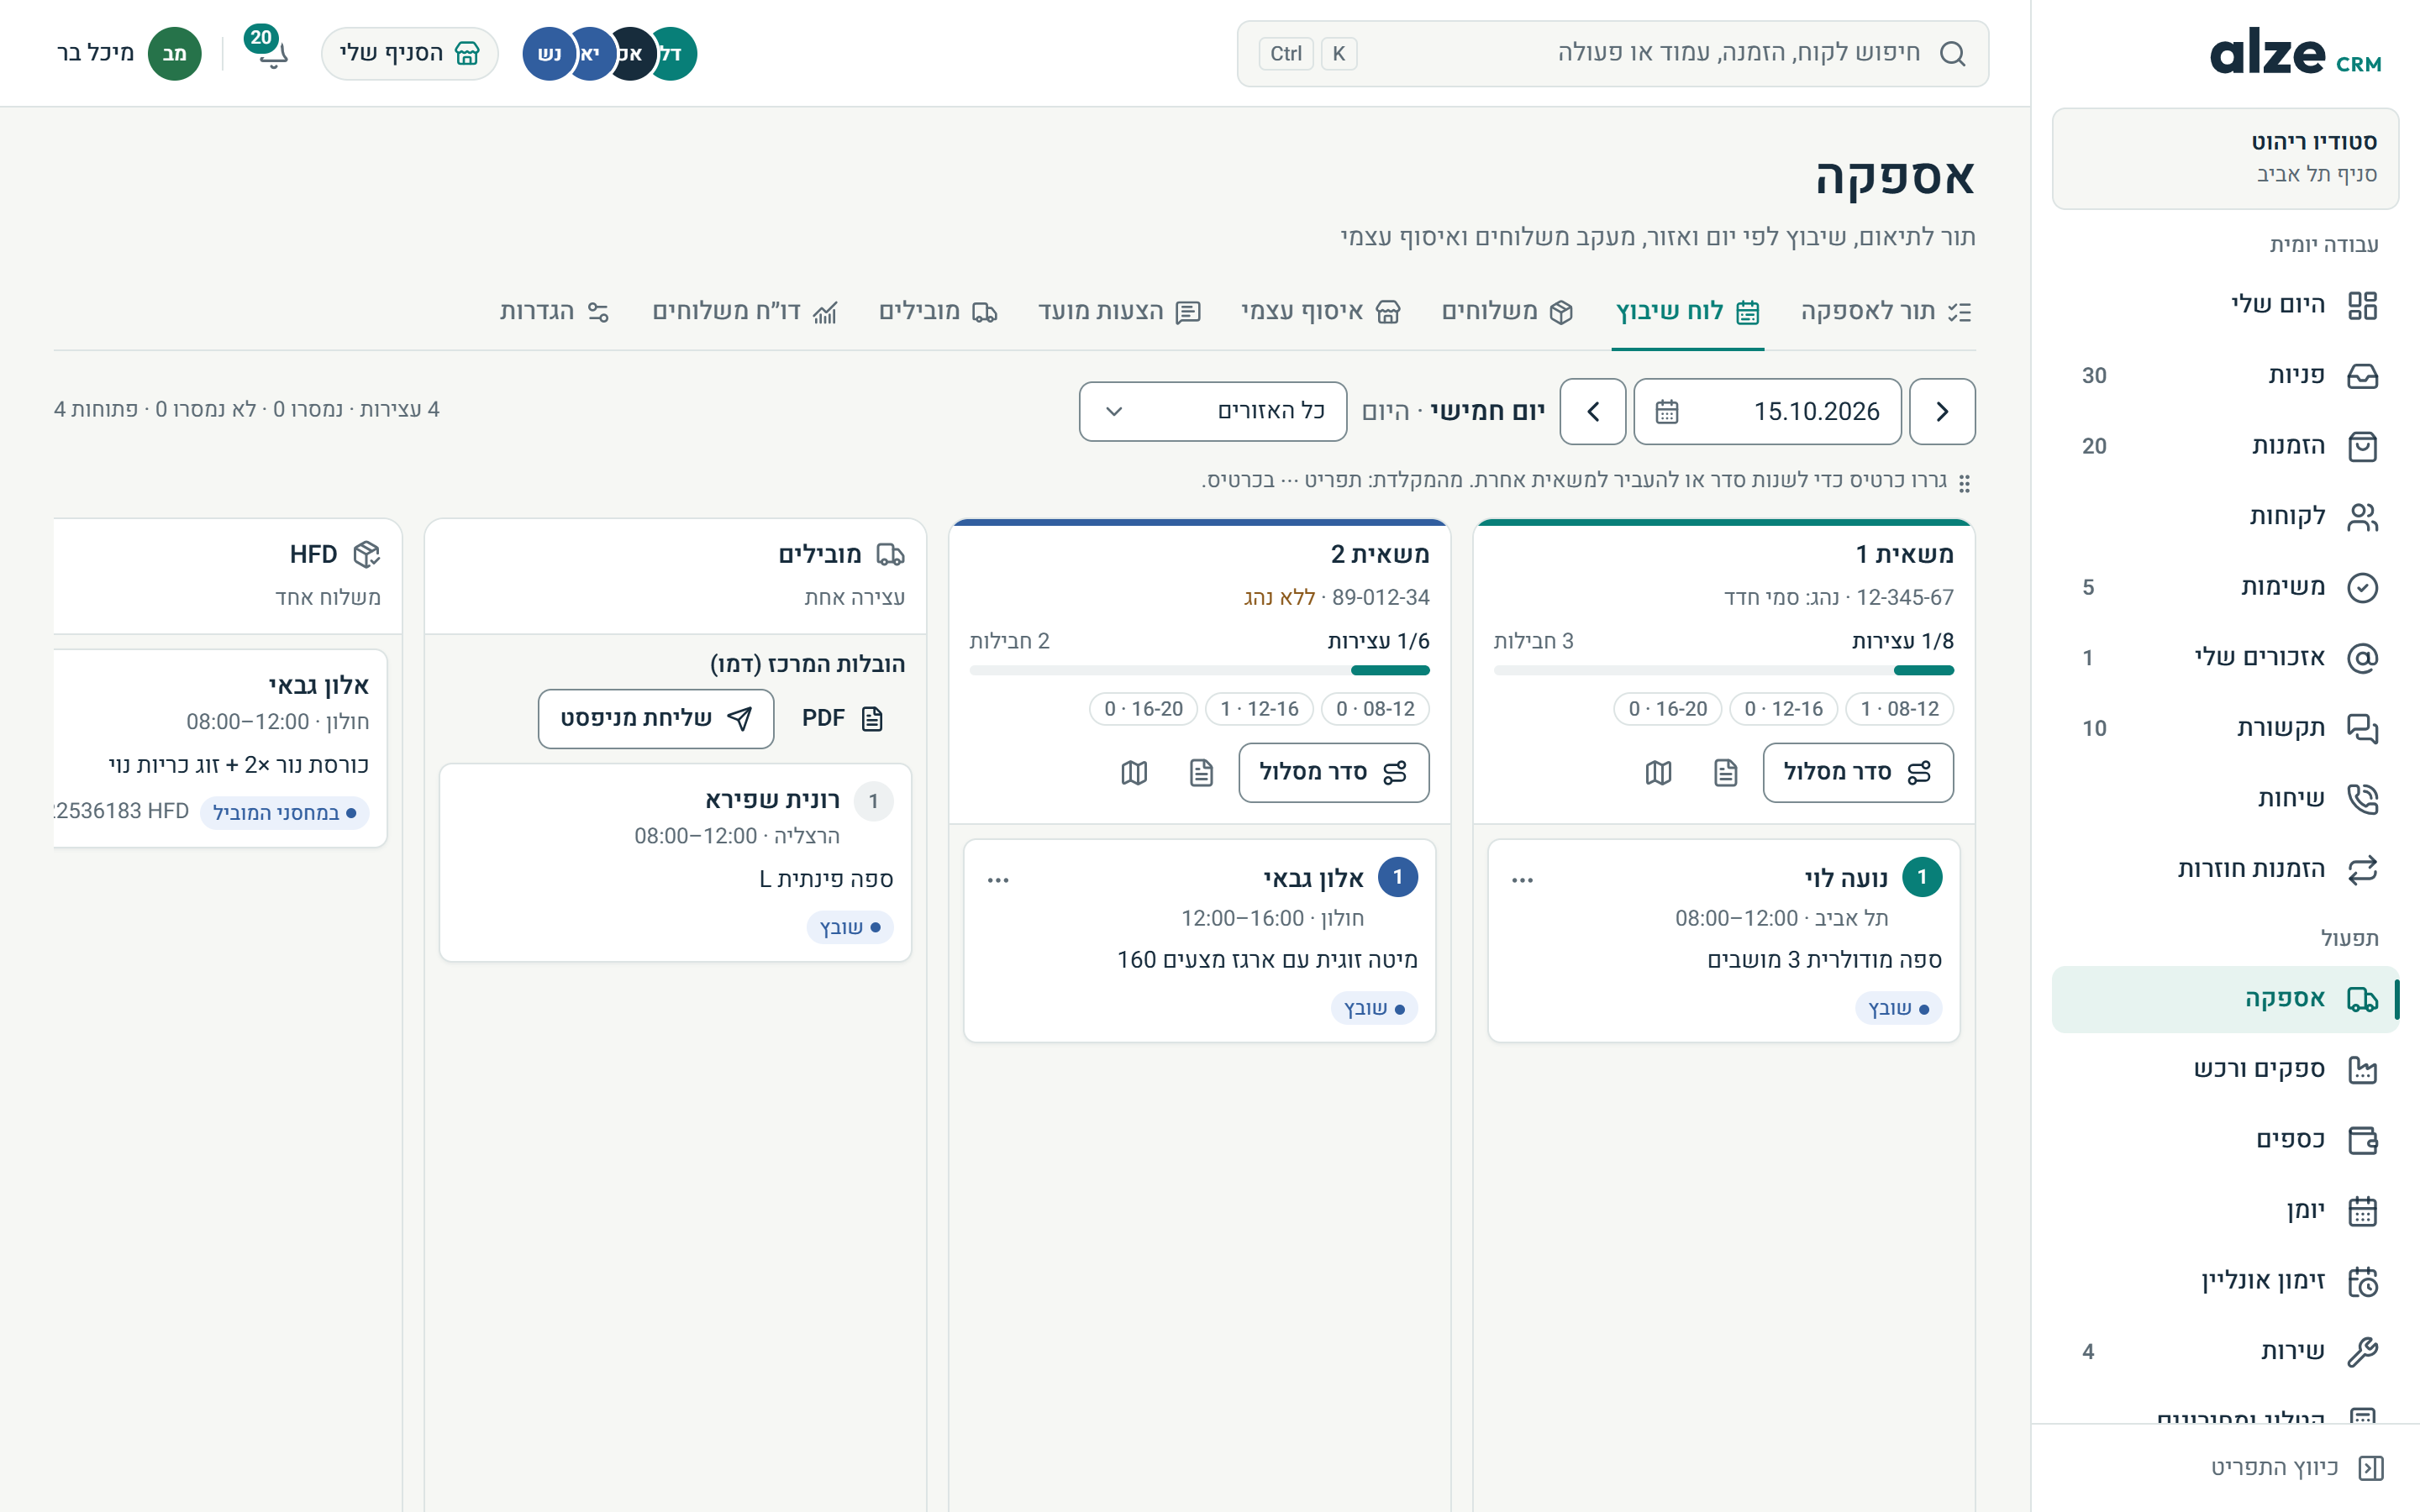Image resolution: width=2420 pixels, height=1512 pixels.
Task: Open שיחות in the sidebar
Action: (x=2225, y=798)
